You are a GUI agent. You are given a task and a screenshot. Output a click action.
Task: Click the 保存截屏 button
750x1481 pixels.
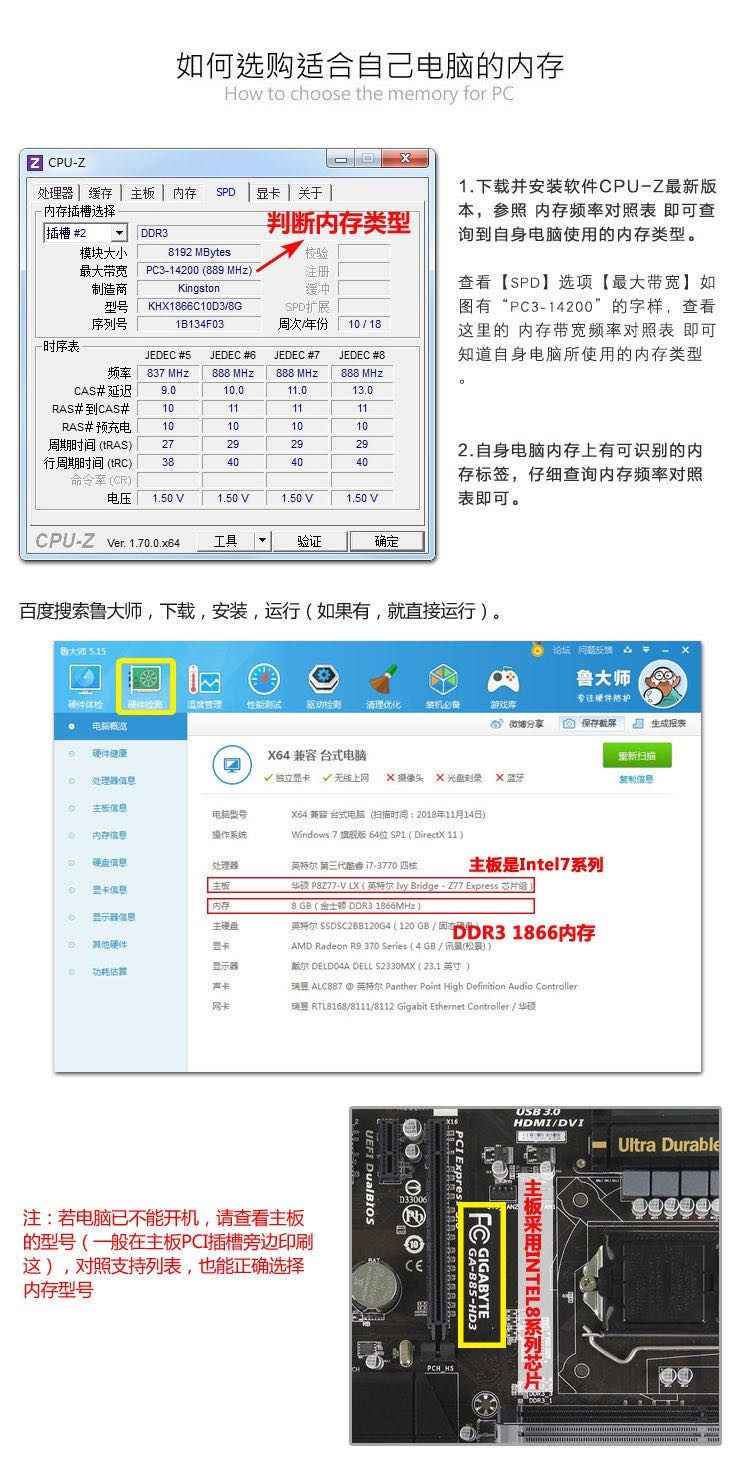click(590, 723)
